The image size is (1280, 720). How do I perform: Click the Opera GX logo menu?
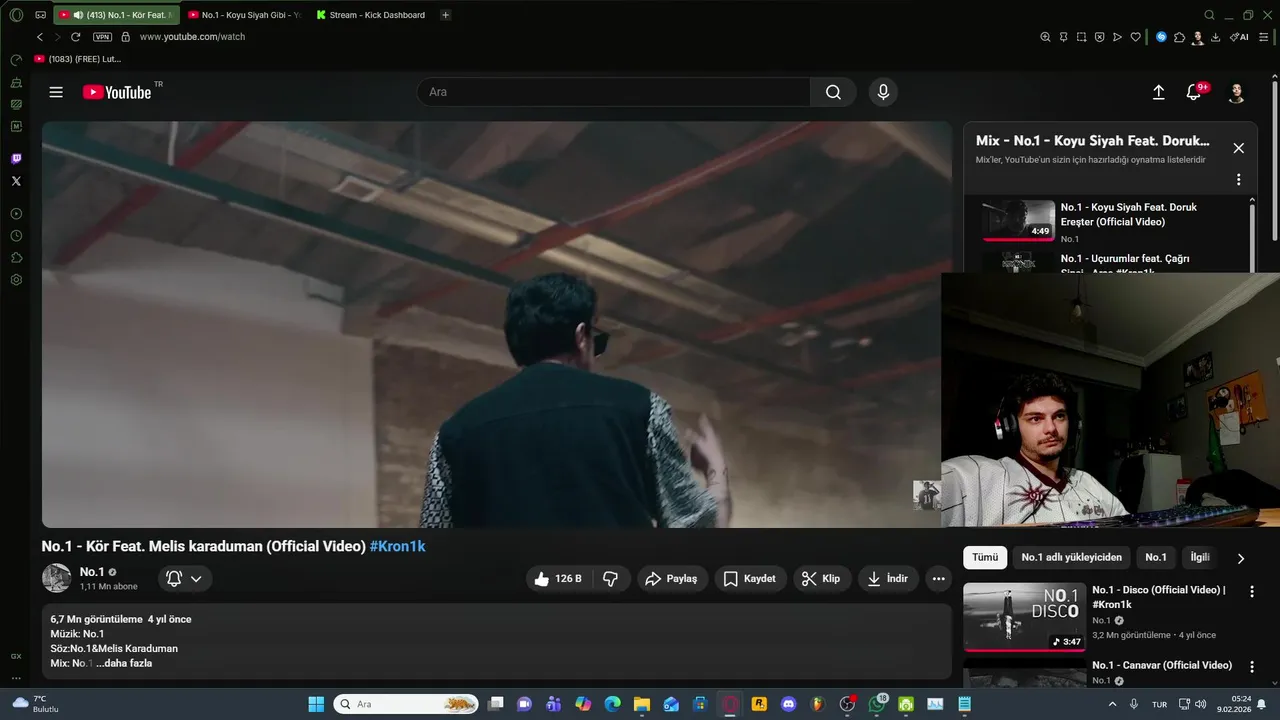pos(16,15)
